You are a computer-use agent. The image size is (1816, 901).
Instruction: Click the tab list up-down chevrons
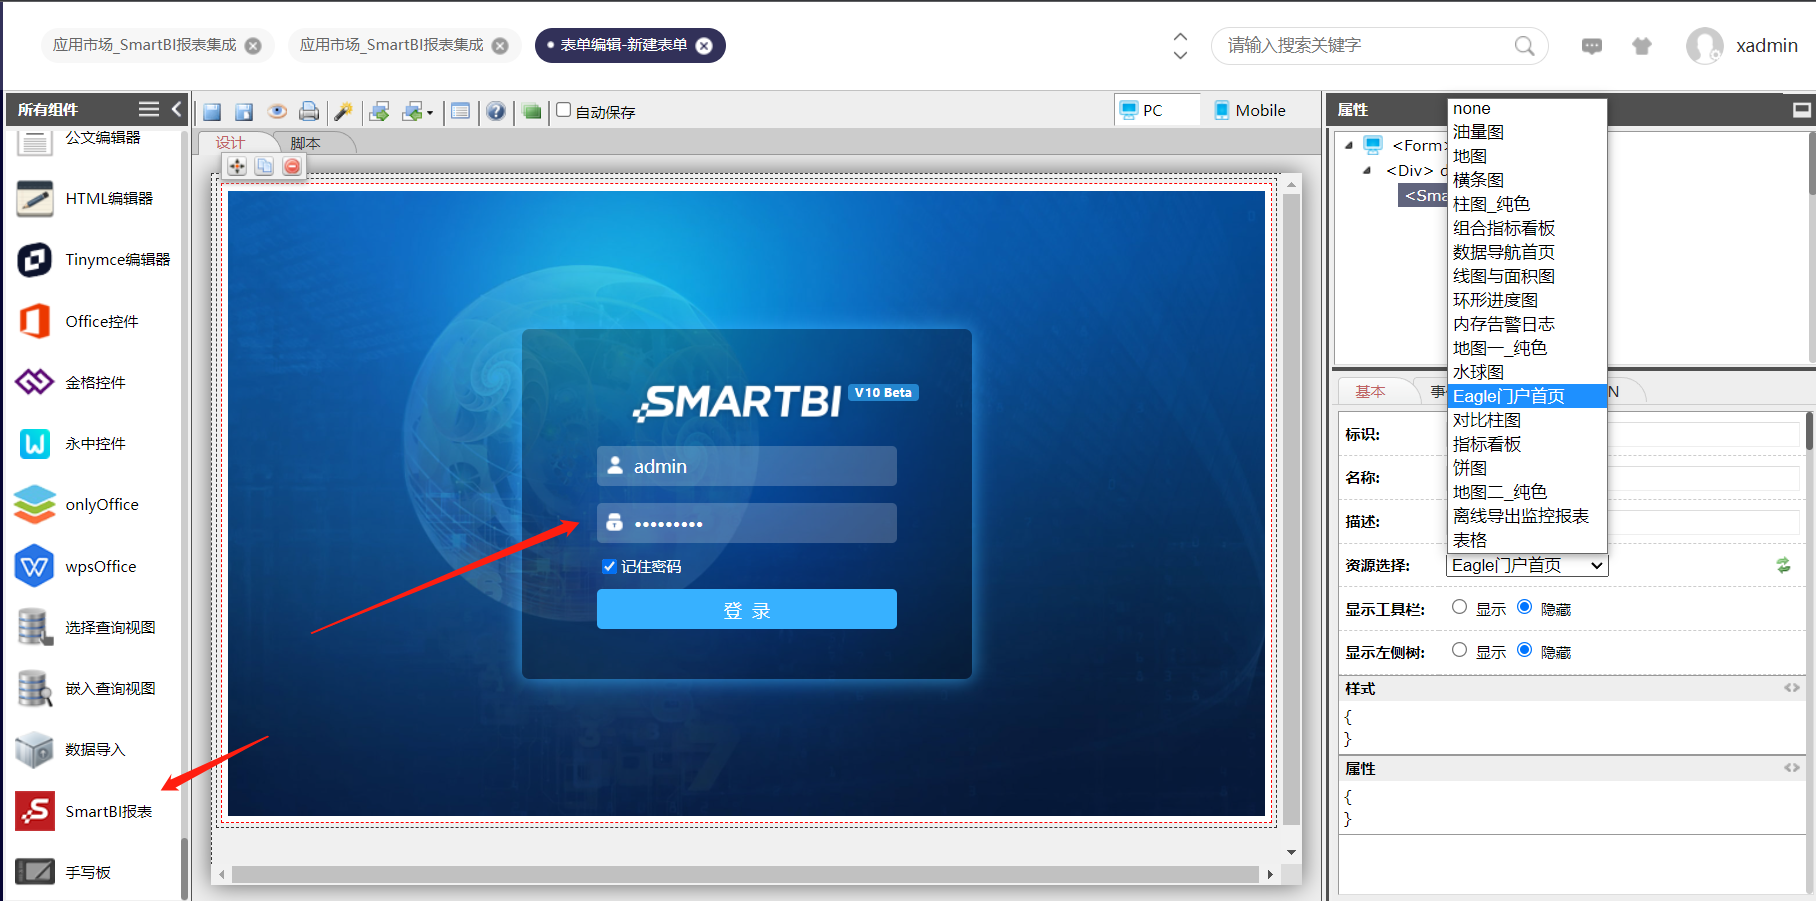1180,46
